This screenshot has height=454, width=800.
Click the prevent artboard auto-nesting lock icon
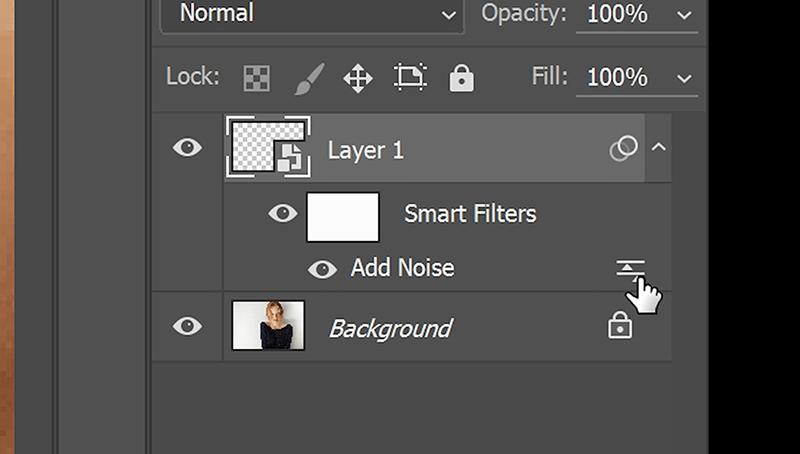click(x=410, y=78)
